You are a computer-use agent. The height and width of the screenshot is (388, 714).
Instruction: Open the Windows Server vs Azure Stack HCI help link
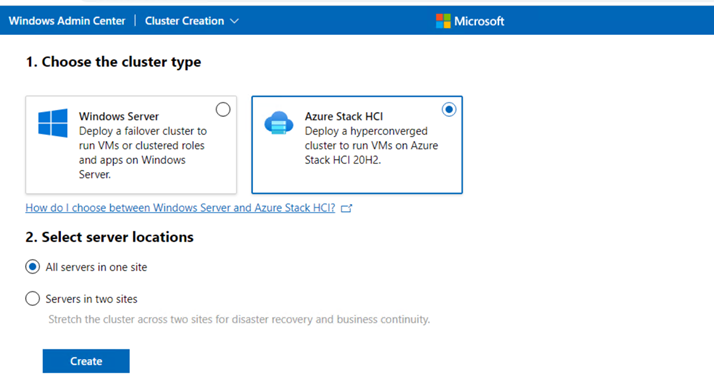180,208
